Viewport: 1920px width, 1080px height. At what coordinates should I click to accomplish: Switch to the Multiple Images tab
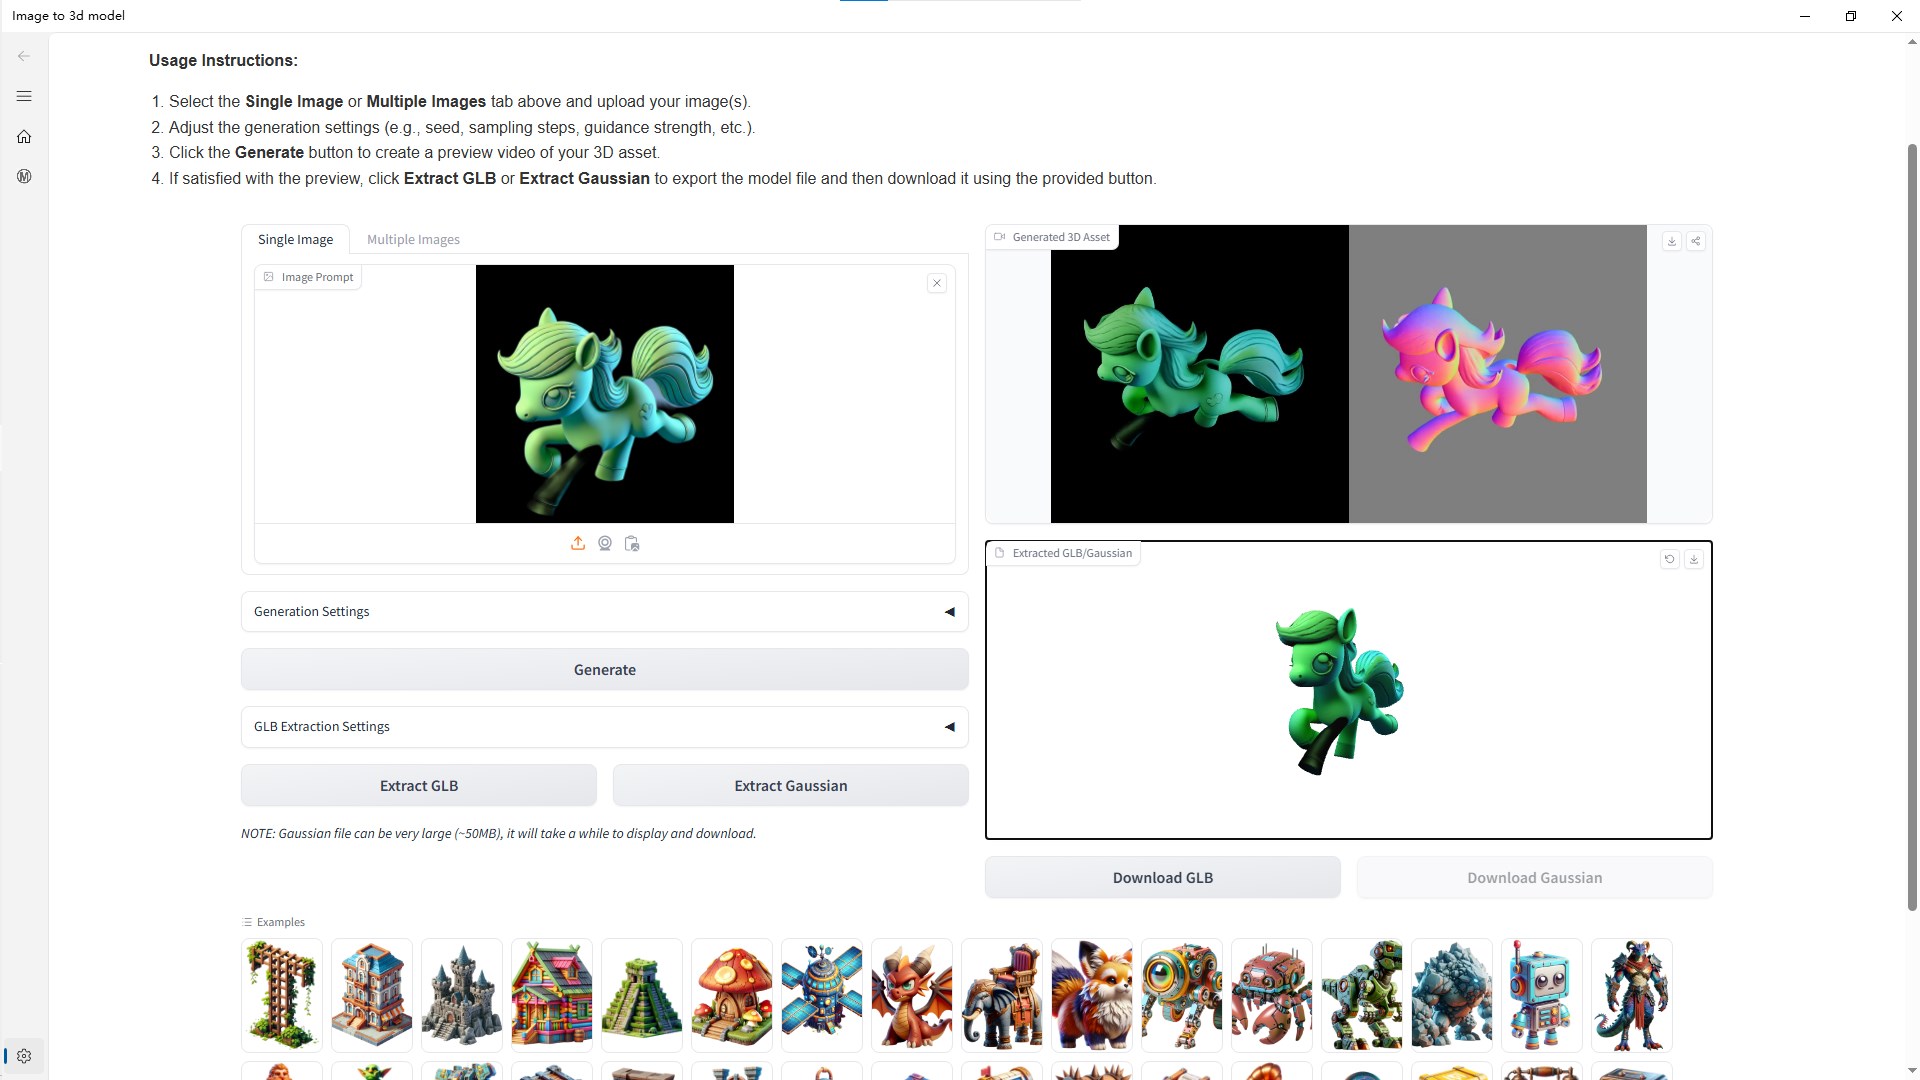413,239
